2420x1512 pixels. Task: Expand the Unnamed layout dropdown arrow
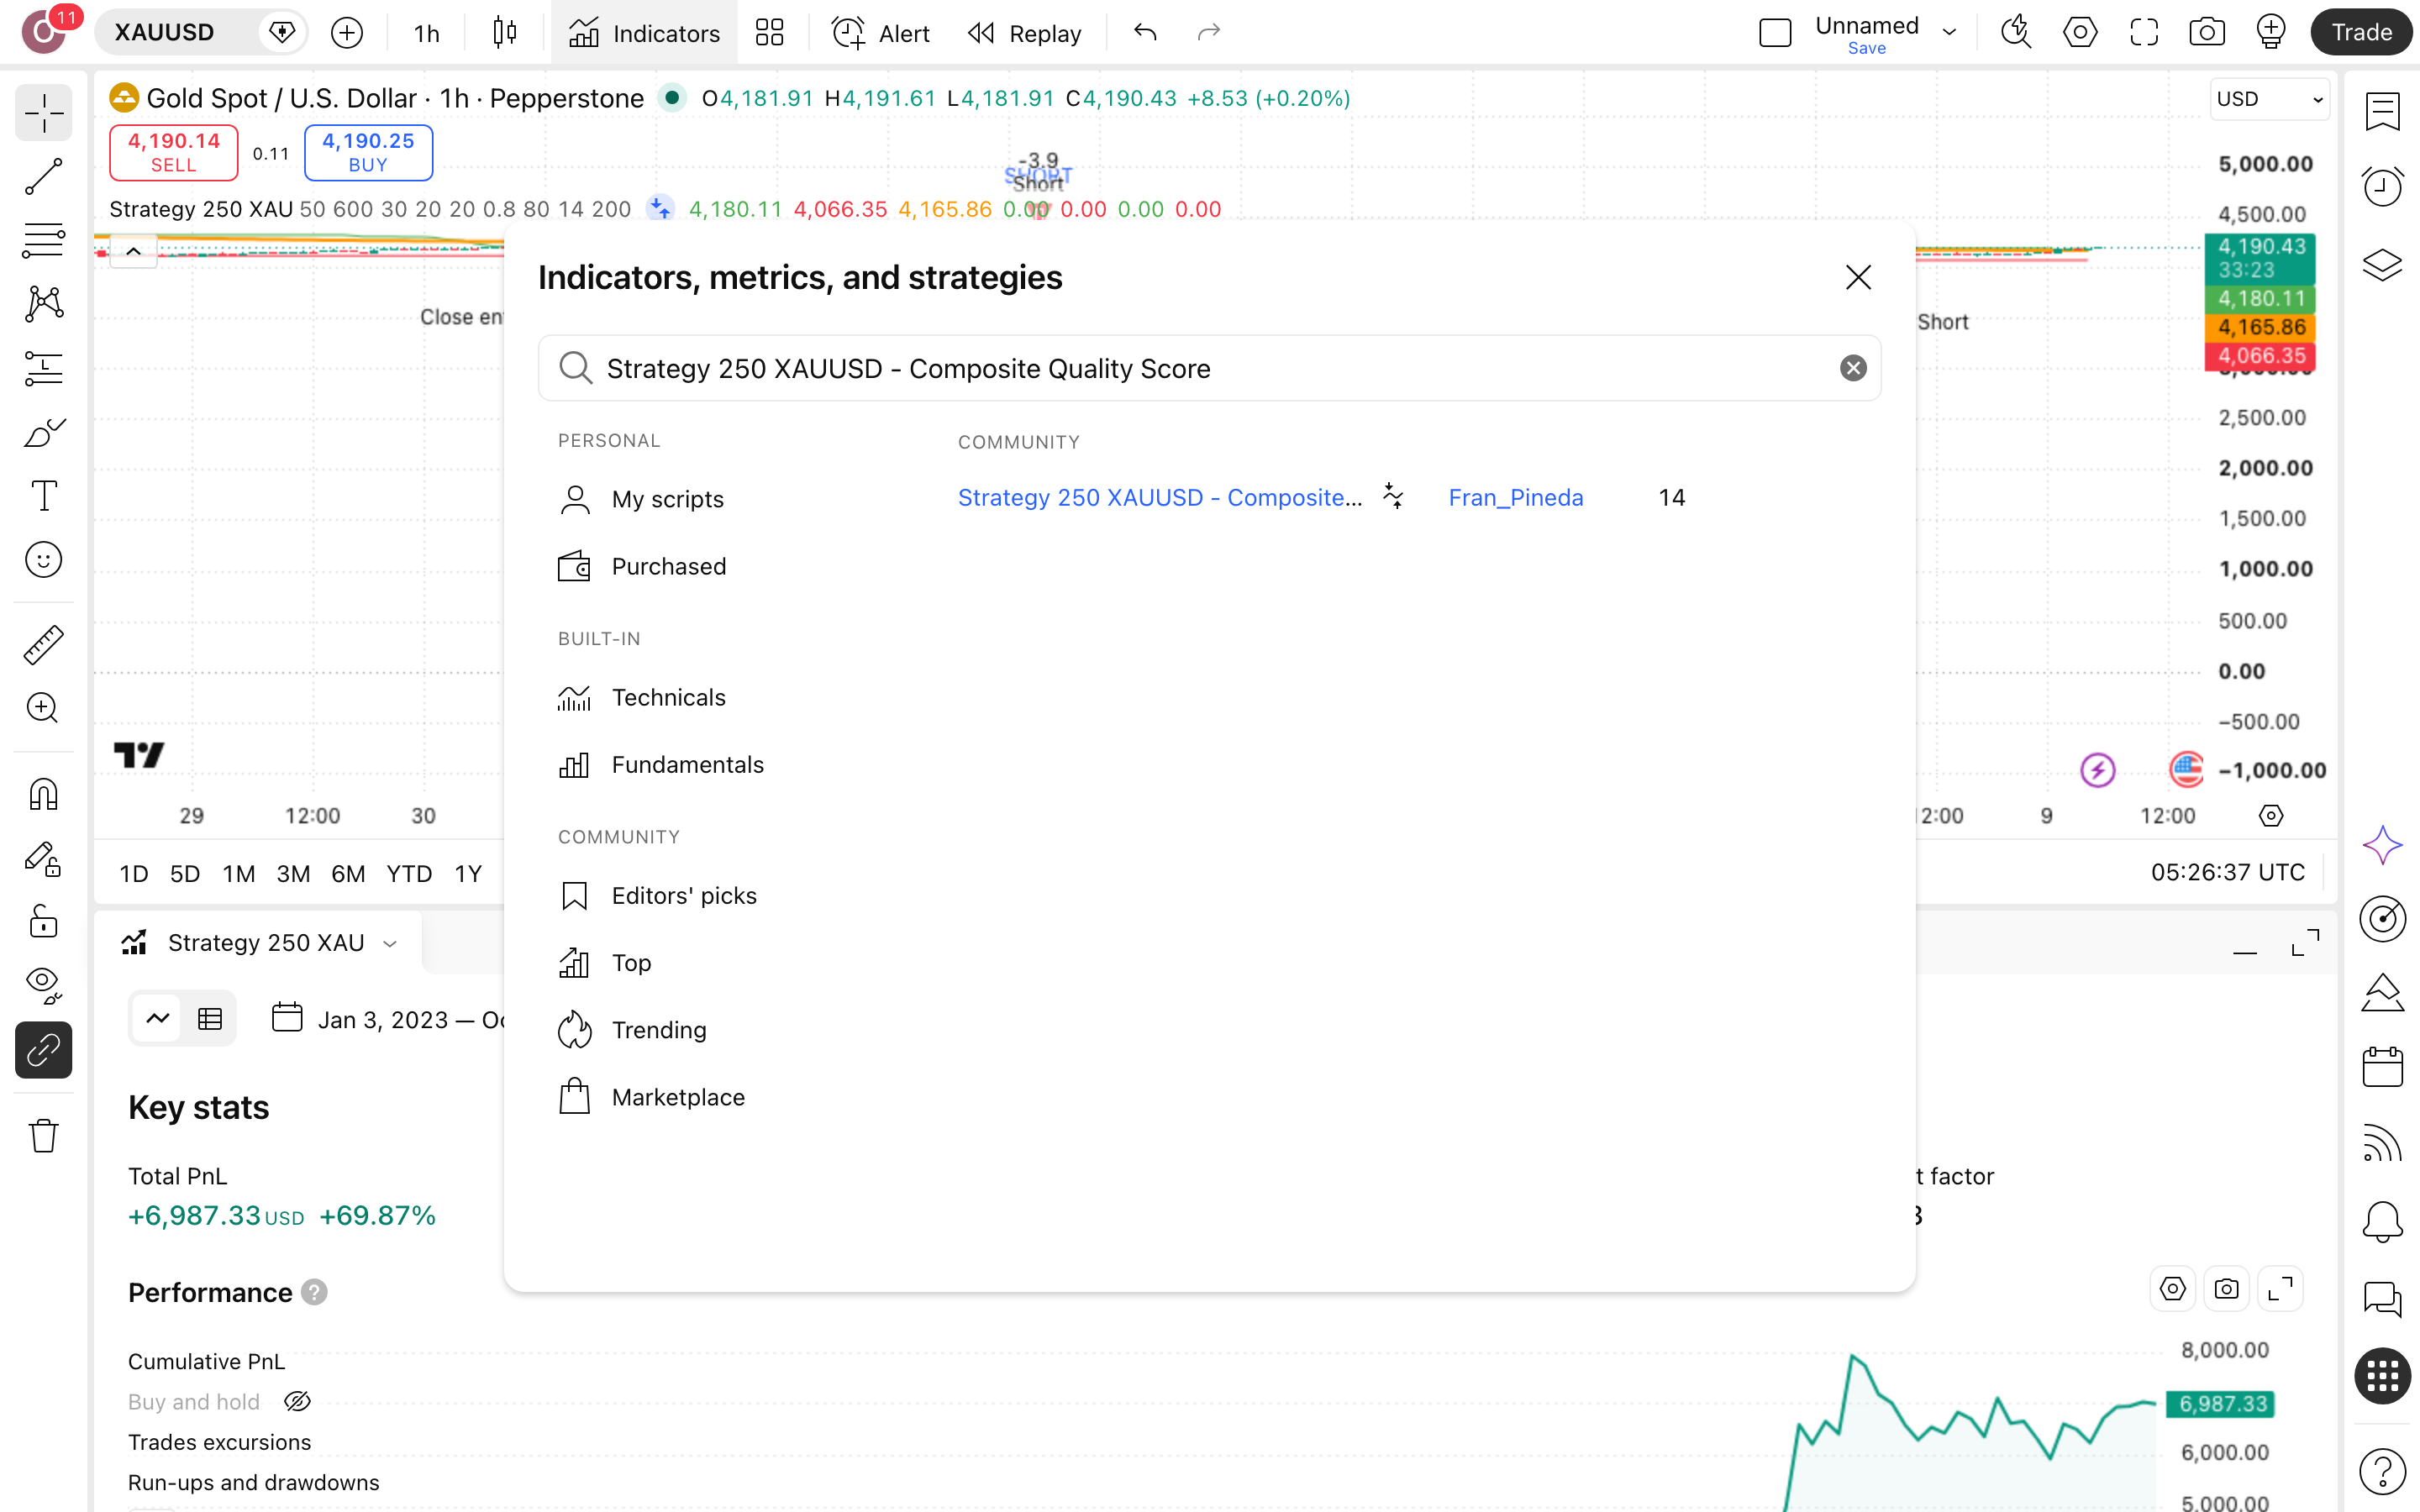[1949, 32]
